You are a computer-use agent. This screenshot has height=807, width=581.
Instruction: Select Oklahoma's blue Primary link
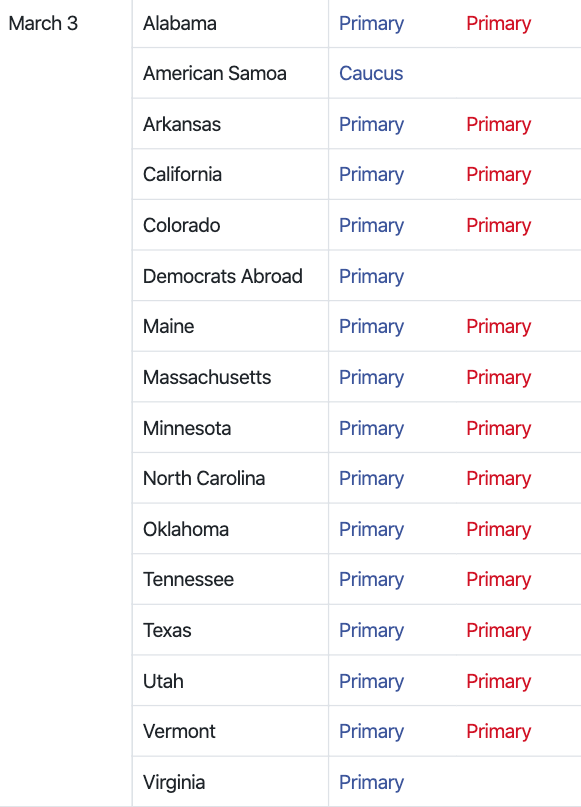(x=371, y=529)
